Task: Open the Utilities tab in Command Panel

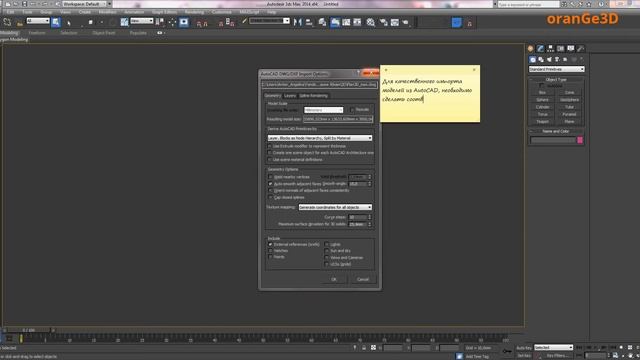Action: (580, 49)
